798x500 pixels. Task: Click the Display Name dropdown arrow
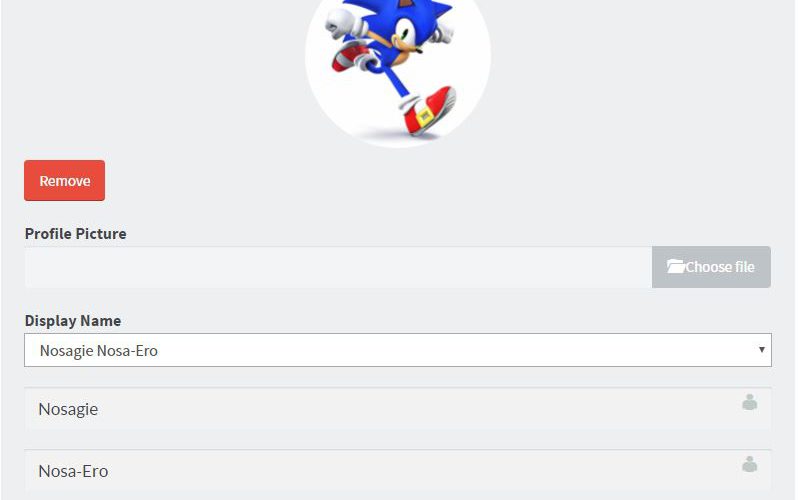point(761,350)
